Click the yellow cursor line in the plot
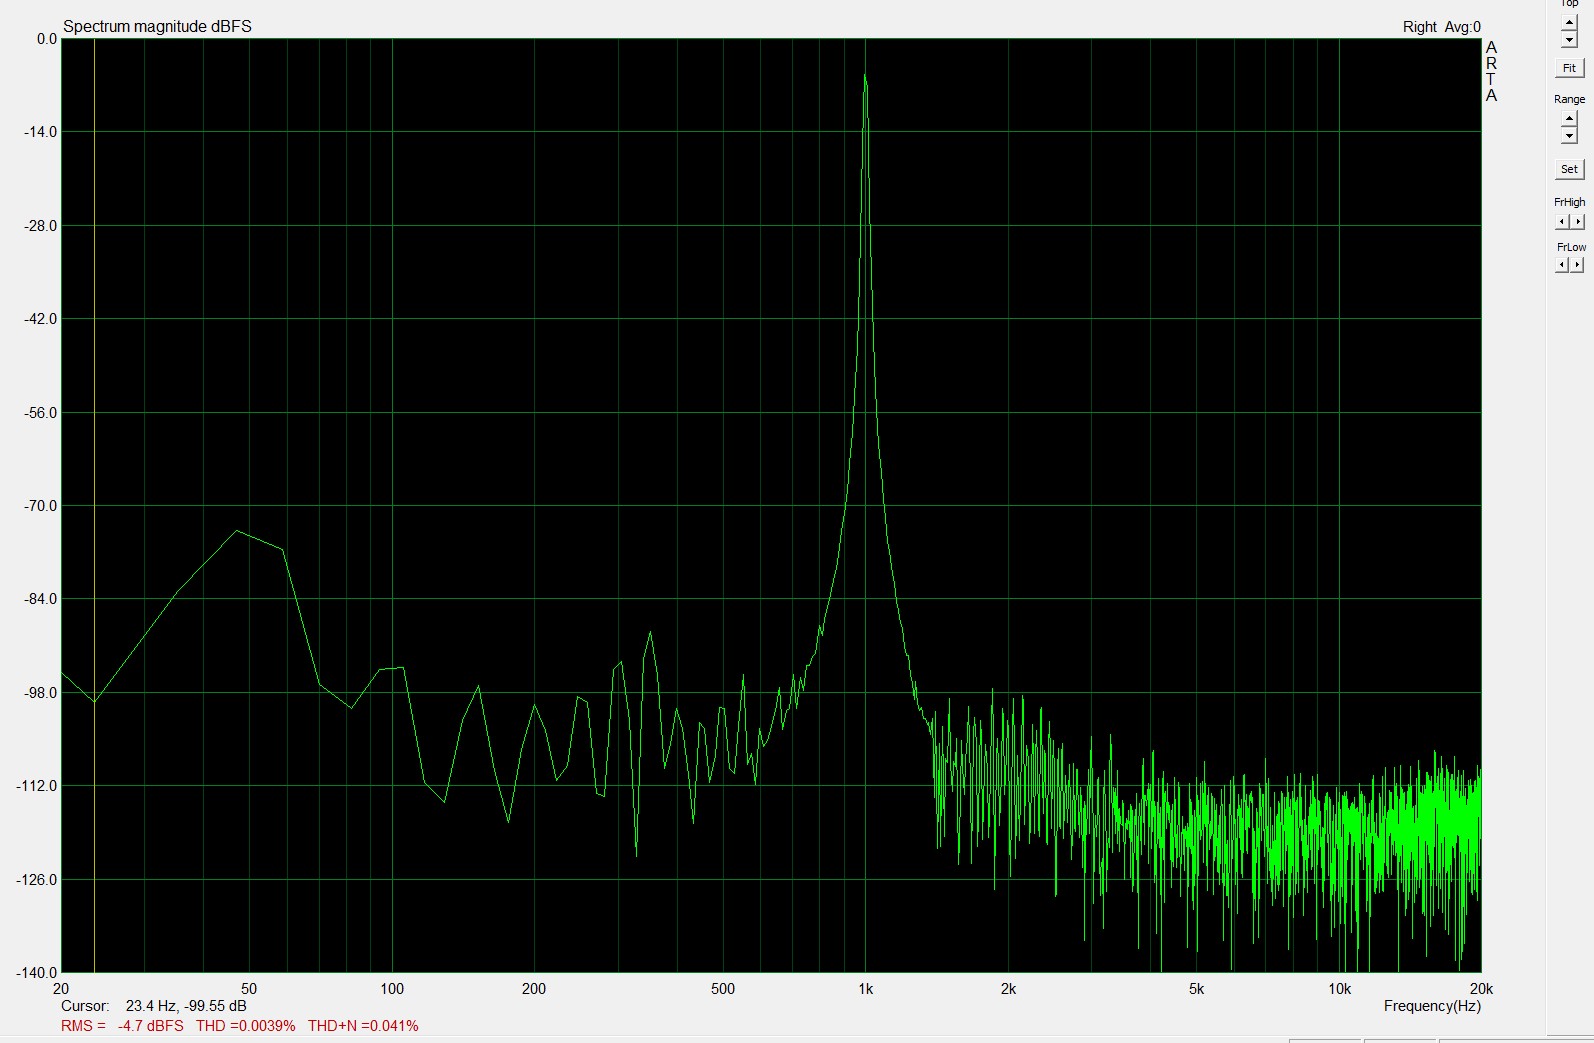 (x=94, y=505)
